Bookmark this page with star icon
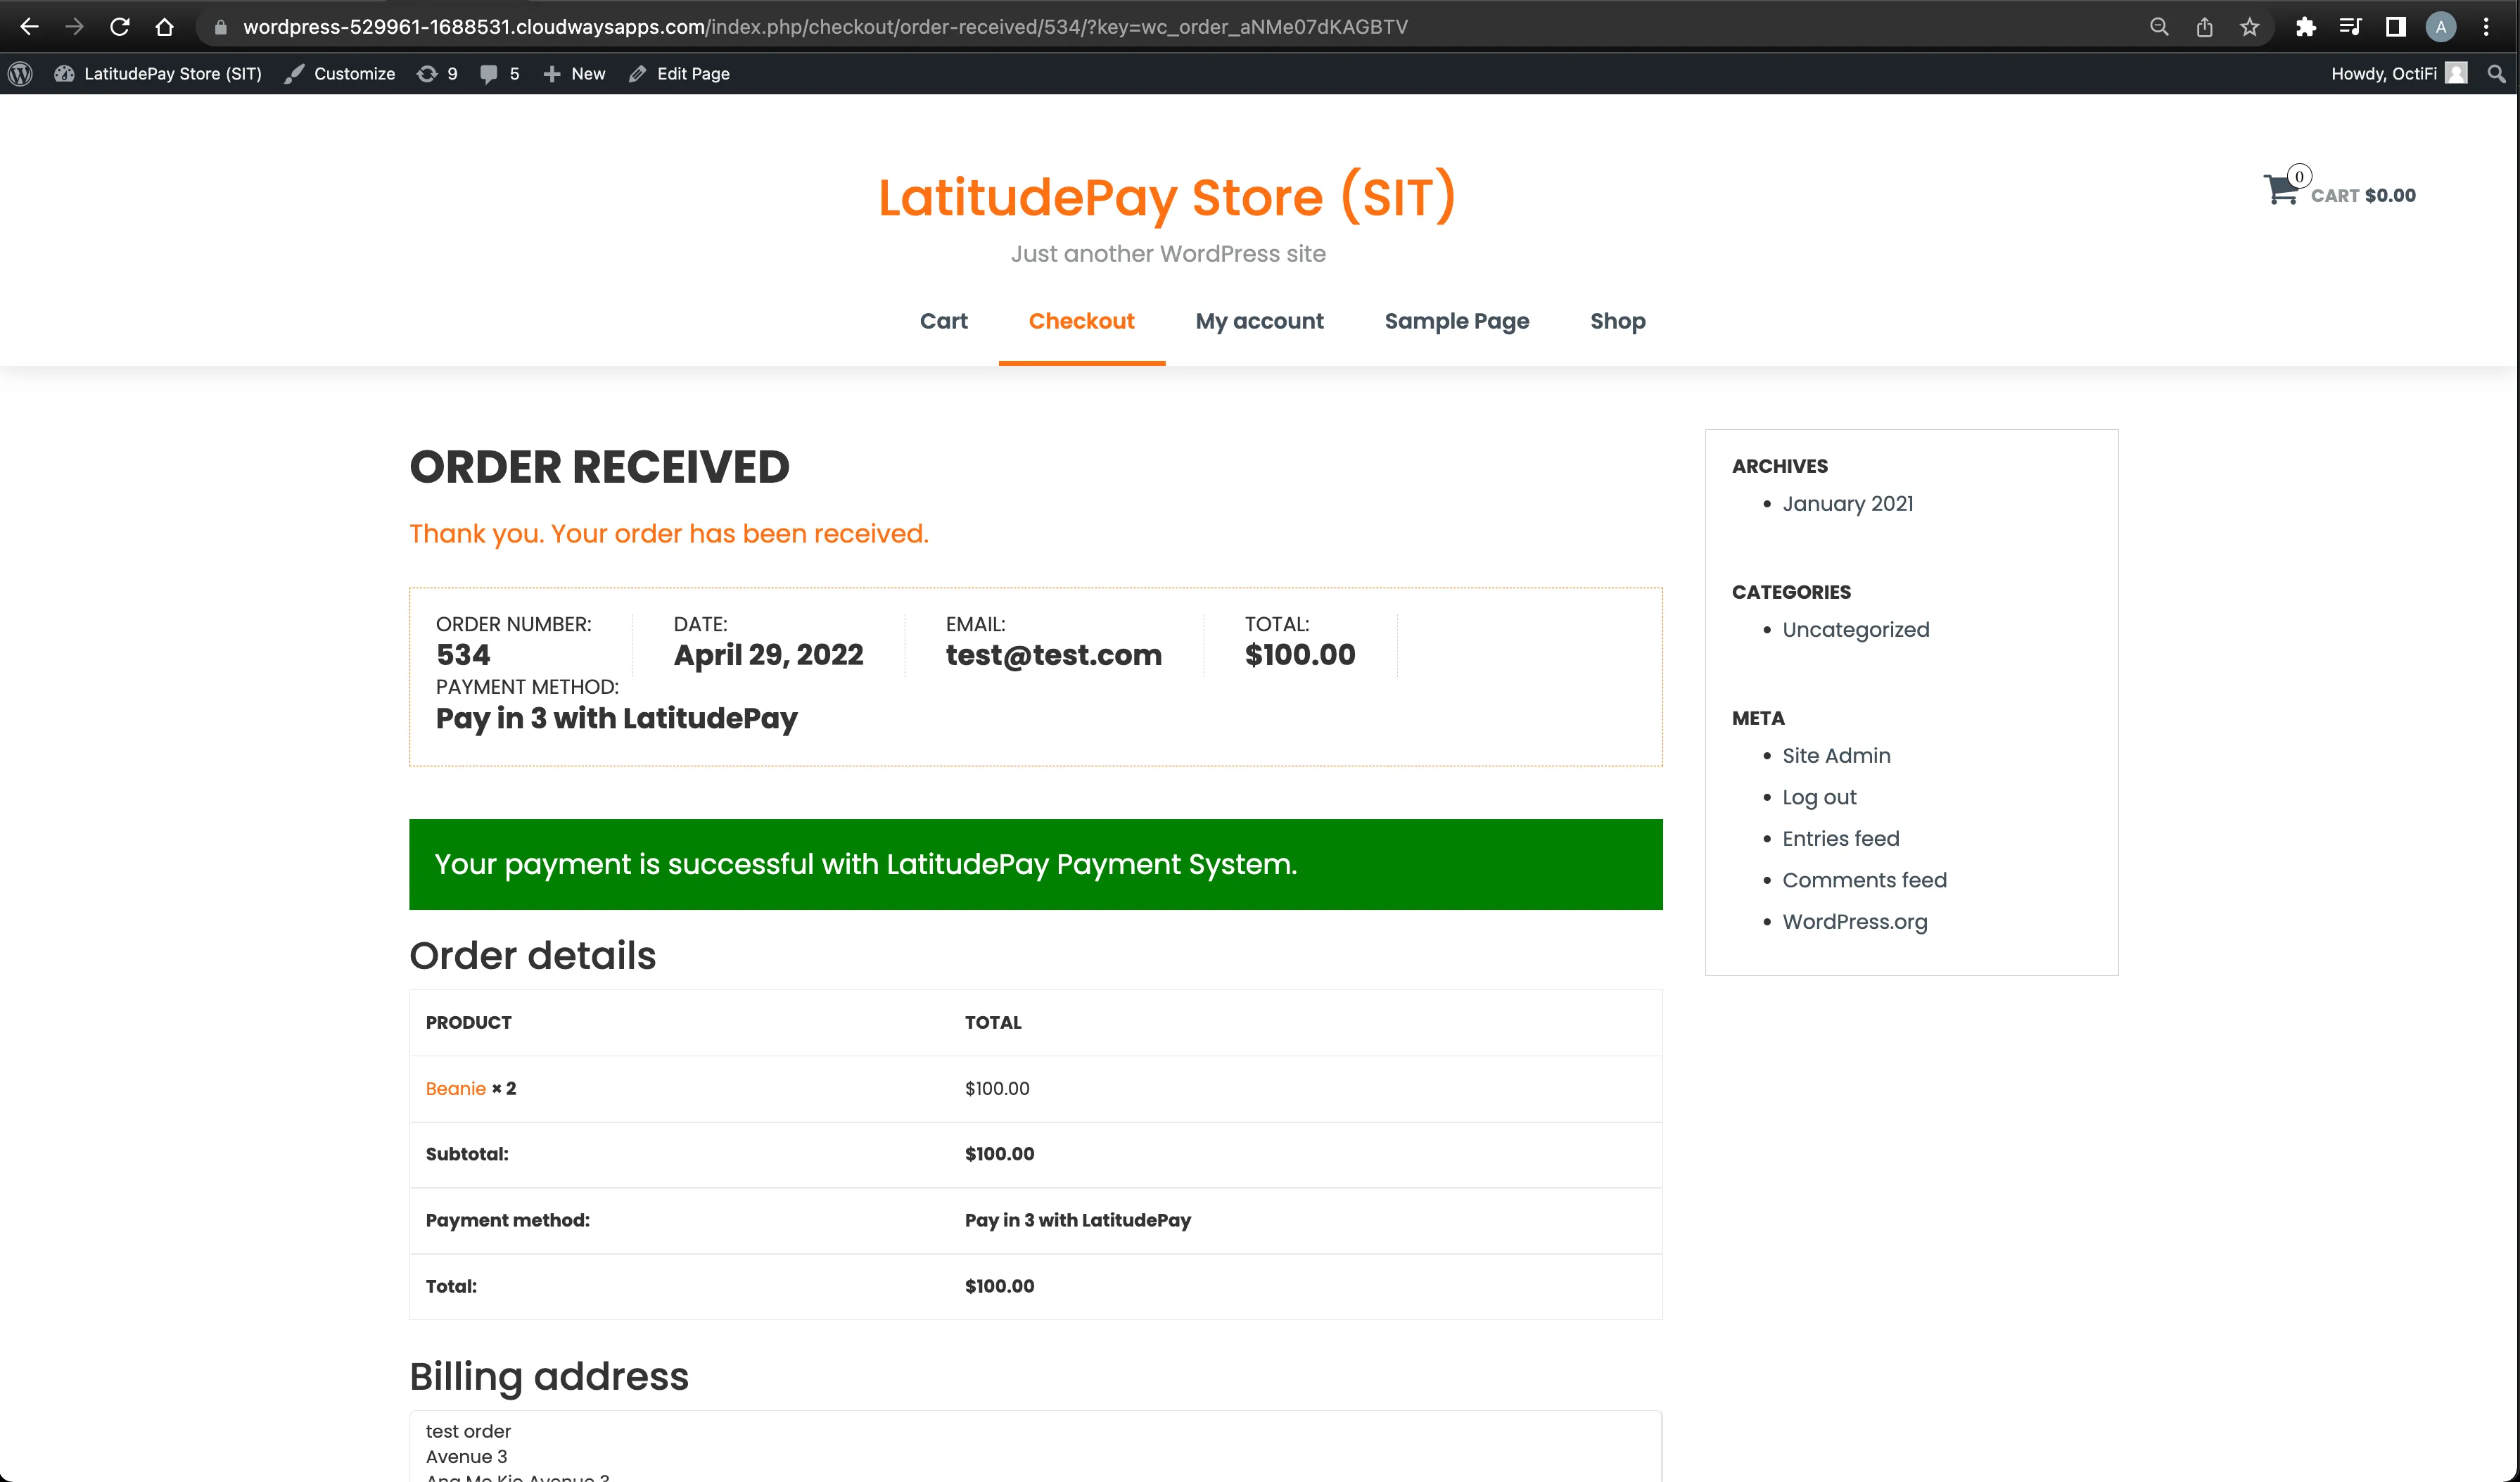 point(2250,27)
